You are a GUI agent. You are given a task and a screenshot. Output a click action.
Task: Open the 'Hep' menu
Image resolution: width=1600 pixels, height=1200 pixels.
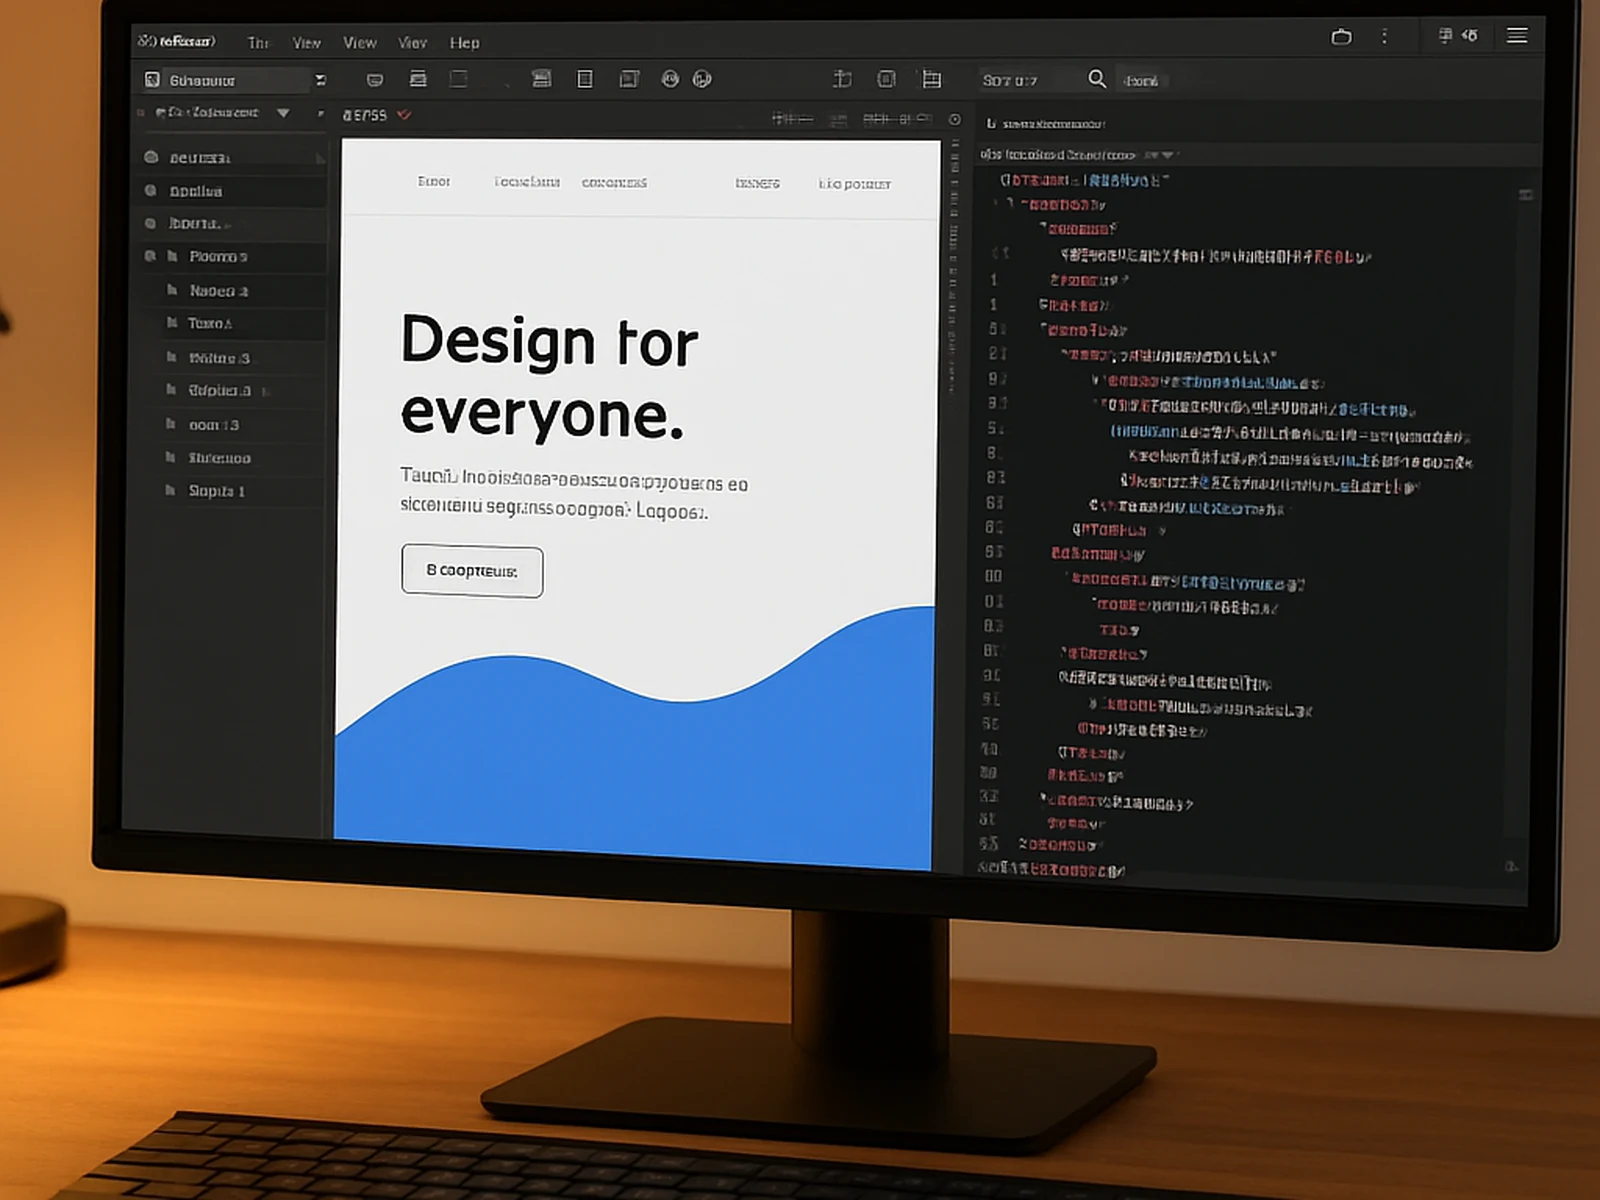point(464,43)
